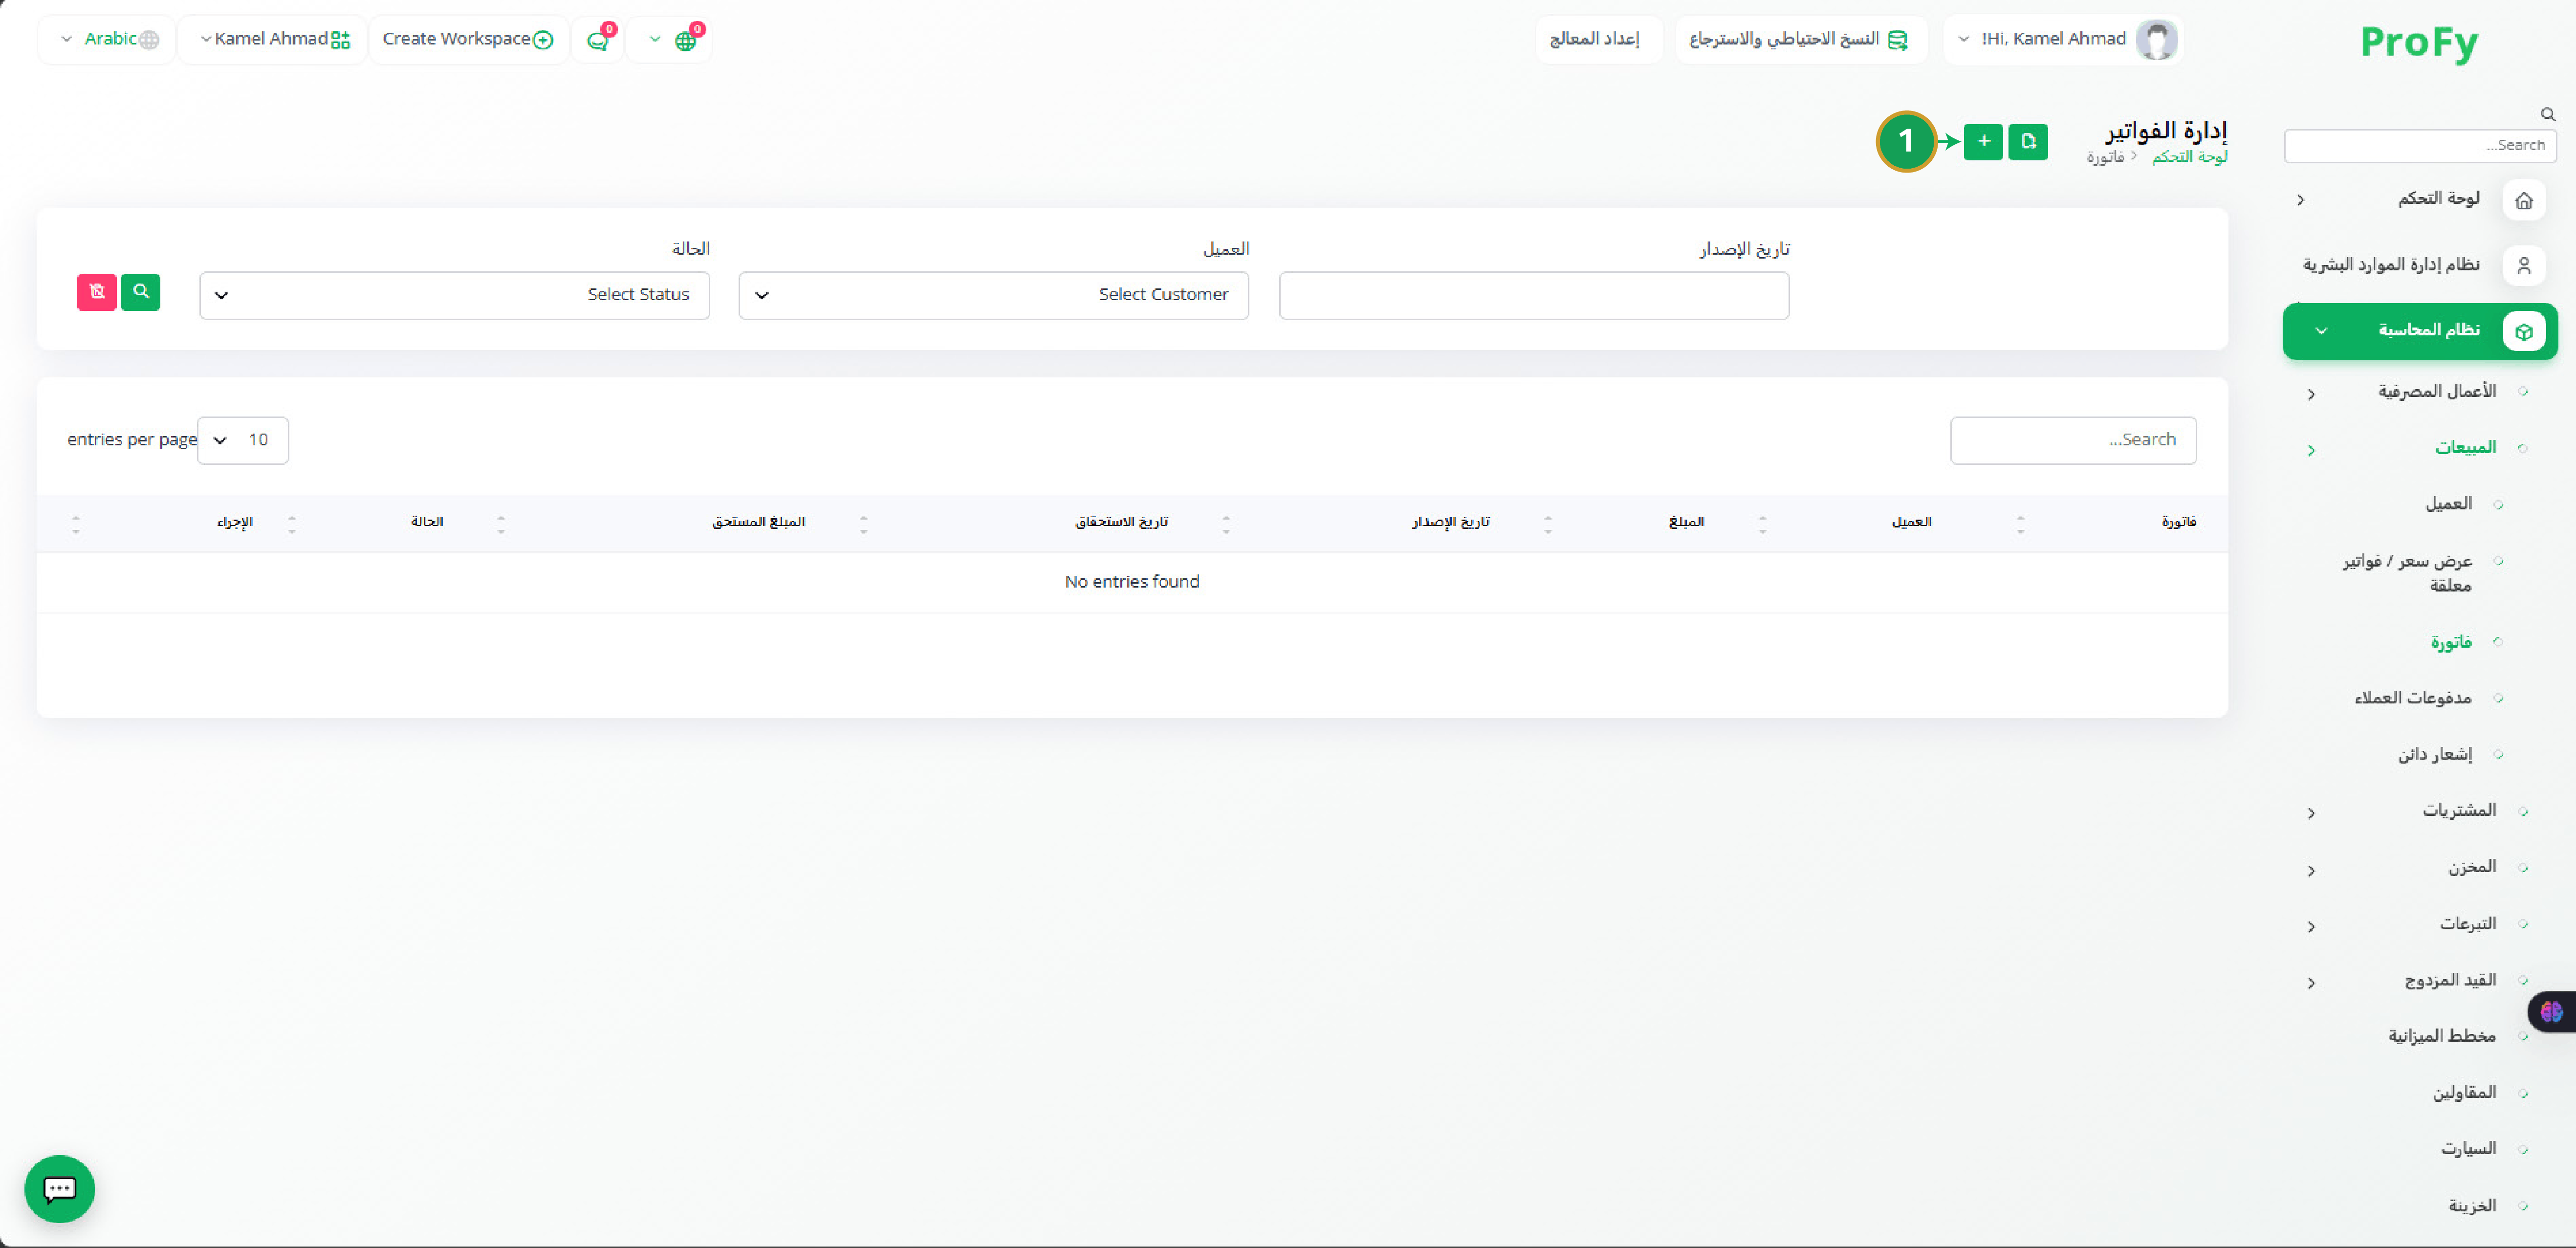Open the chat messages icon in top bar
Image resolution: width=2576 pixels, height=1248 pixels.
click(x=598, y=40)
